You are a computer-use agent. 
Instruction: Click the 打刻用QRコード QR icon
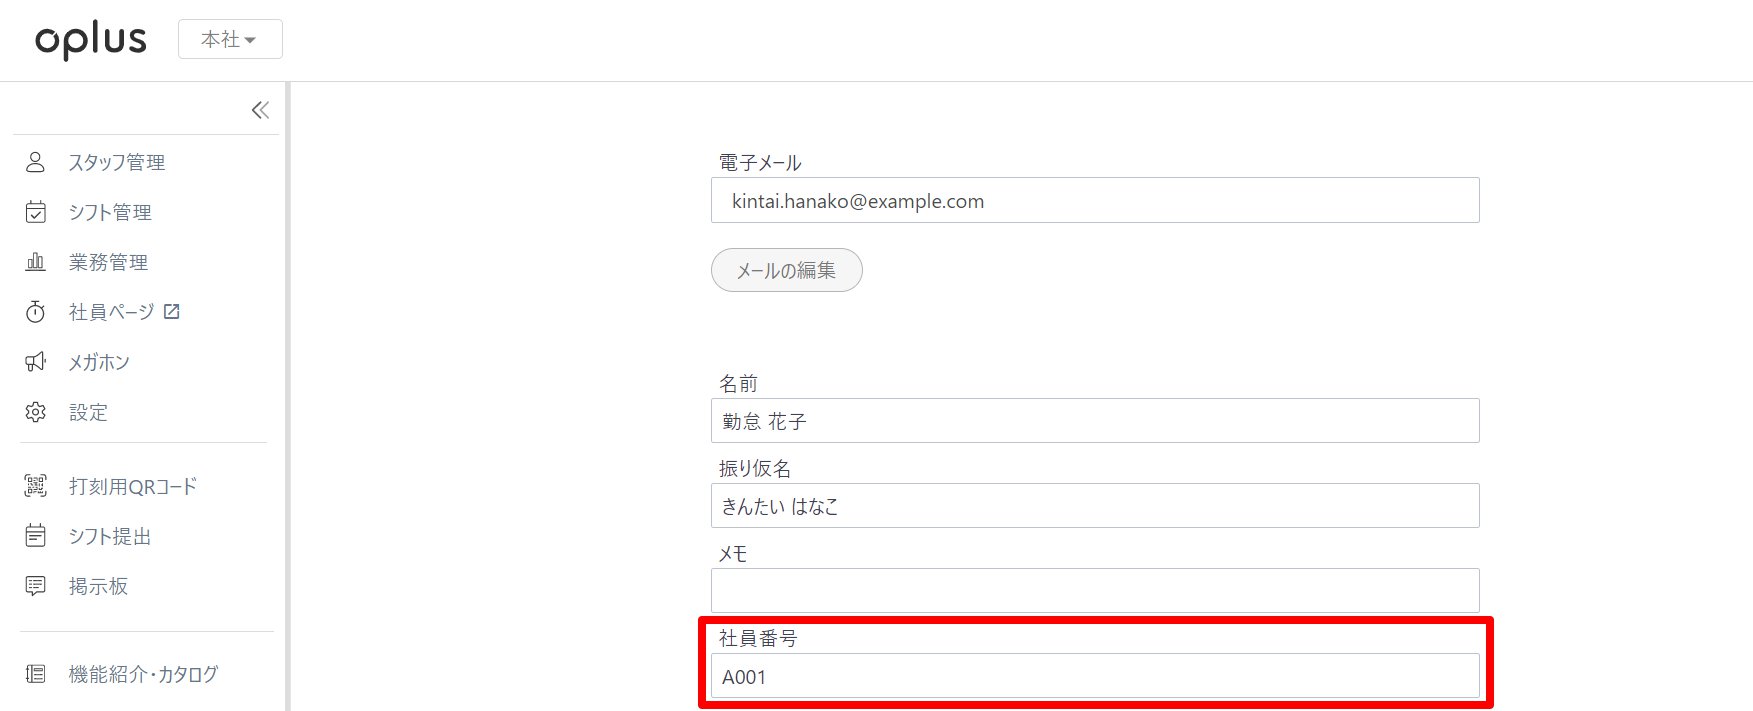coord(35,486)
